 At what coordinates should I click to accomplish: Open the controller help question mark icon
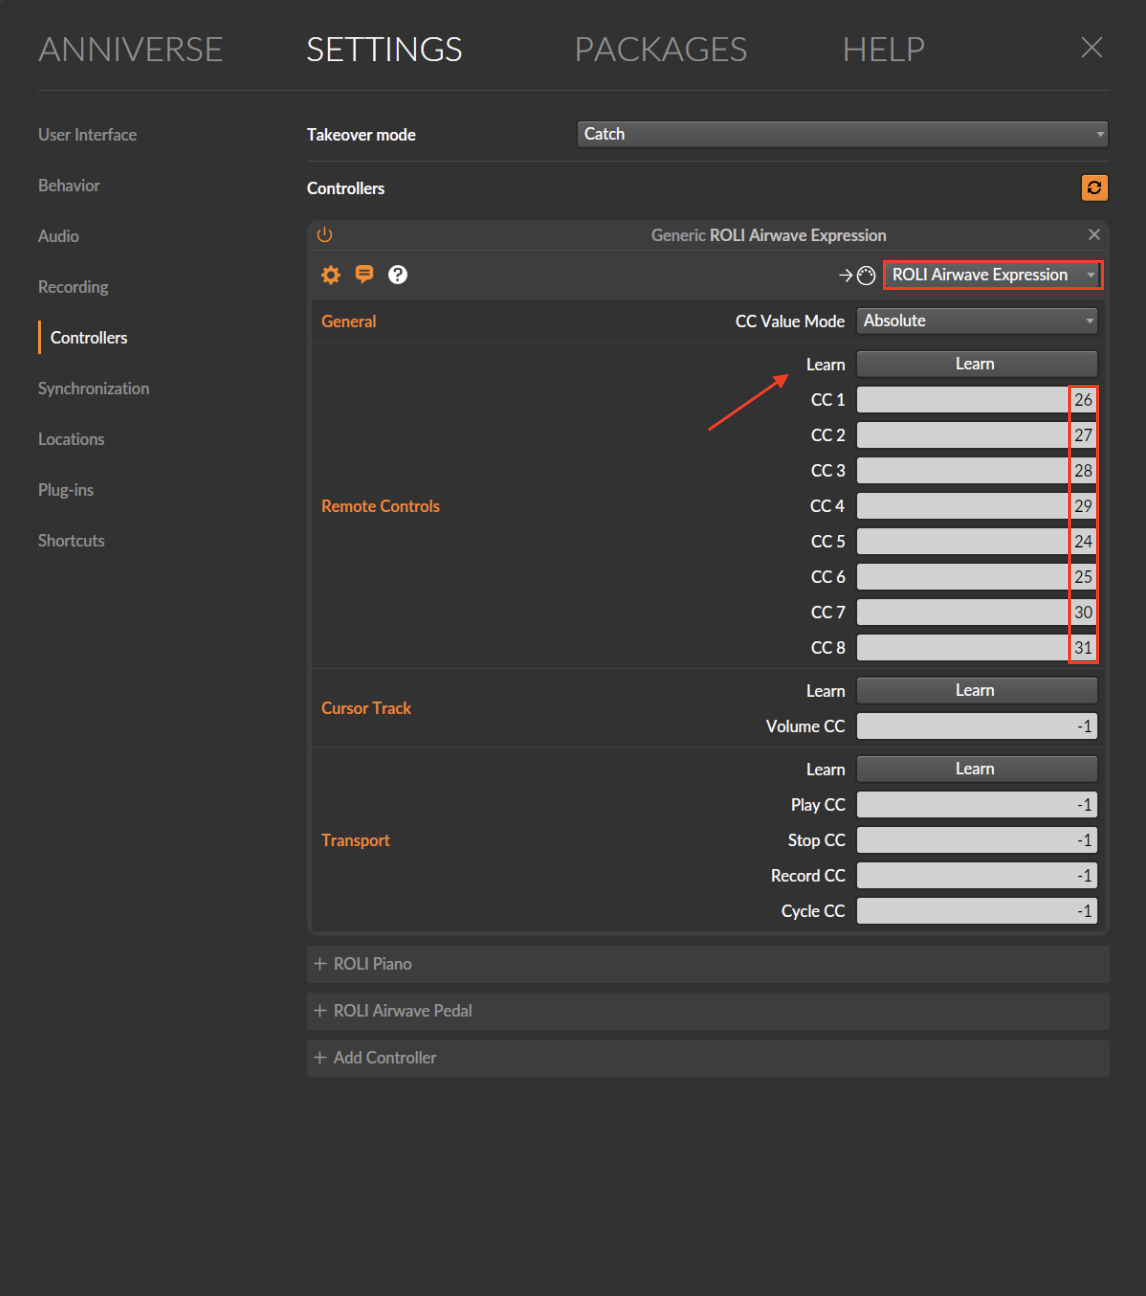[x=398, y=274]
